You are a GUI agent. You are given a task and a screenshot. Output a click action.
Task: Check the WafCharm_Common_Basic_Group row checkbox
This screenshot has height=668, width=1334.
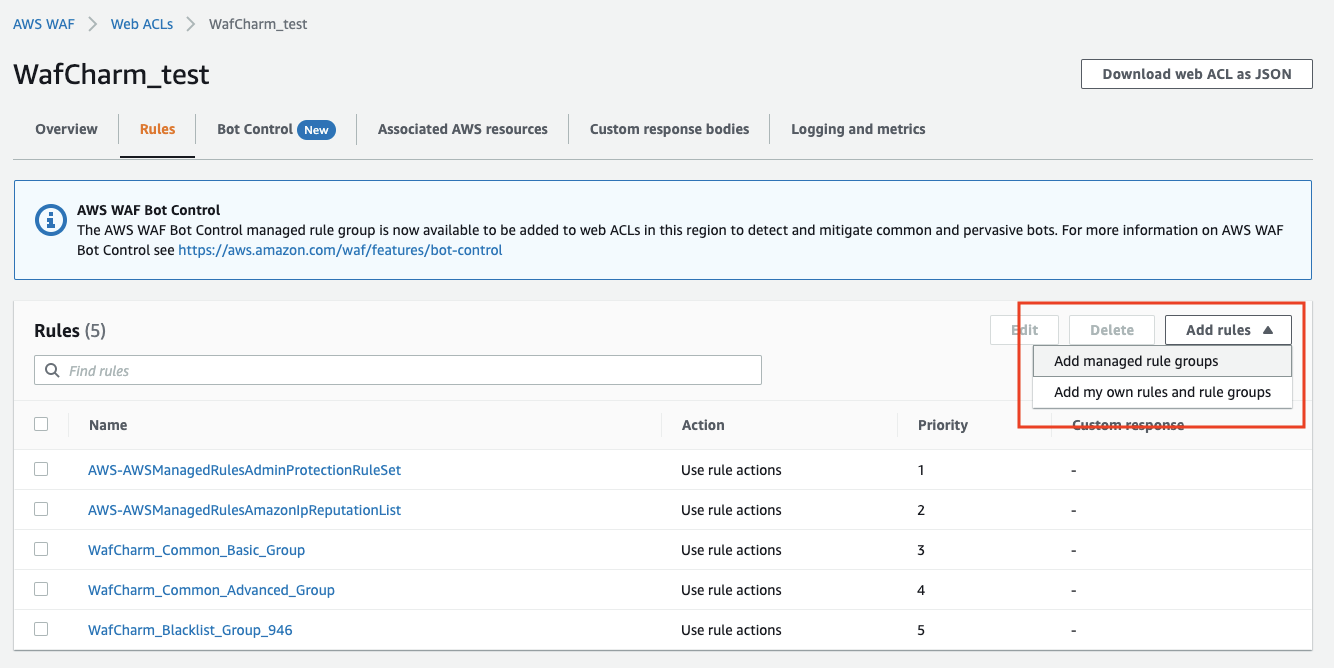(41, 549)
